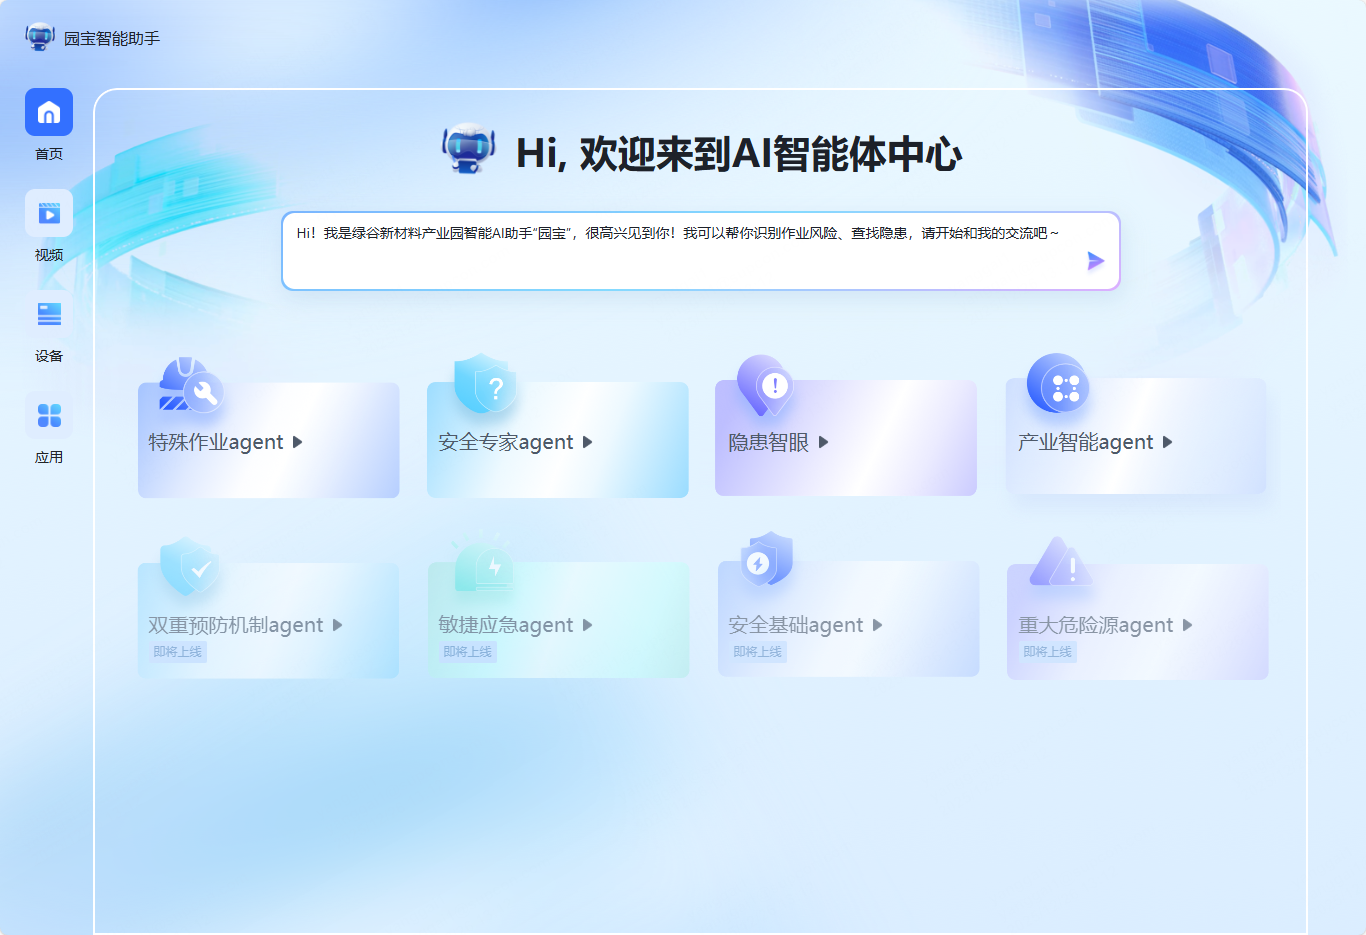Click the Hi, 欢迎来到AI智能体中心 heading
Image resolution: width=1366 pixels, height=935 pixels.
[739, 154]
